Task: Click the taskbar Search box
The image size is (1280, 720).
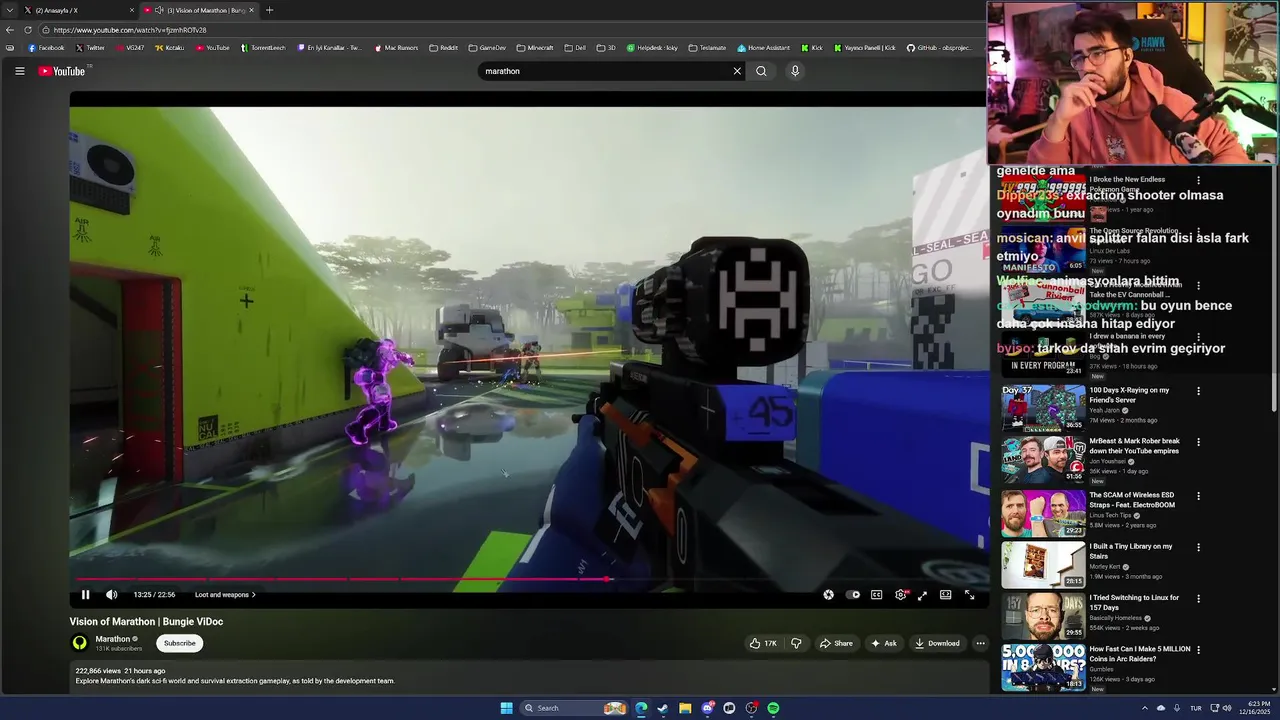Action: pos(574,708)
